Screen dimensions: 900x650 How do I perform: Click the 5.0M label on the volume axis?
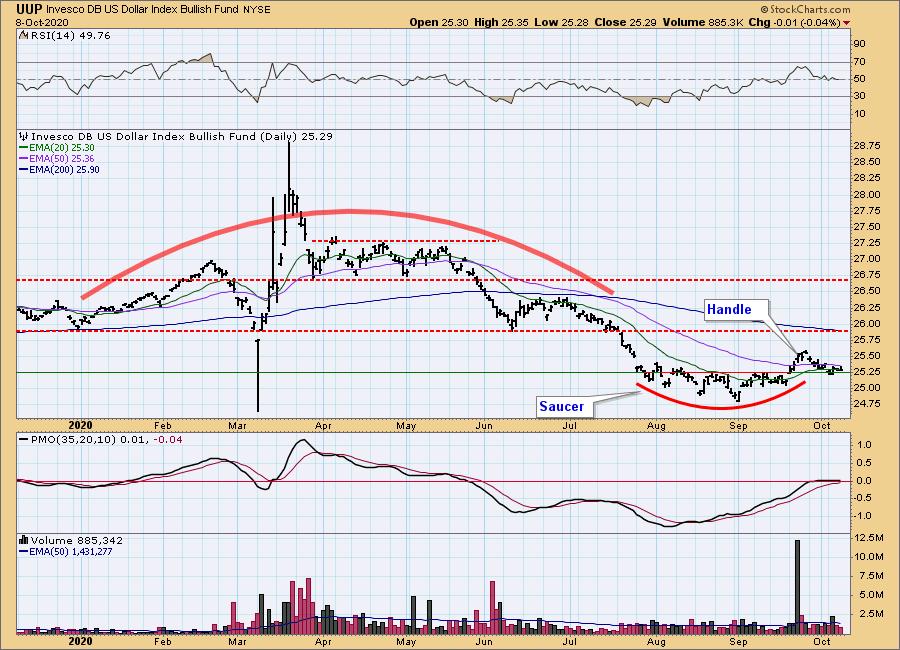871,595
